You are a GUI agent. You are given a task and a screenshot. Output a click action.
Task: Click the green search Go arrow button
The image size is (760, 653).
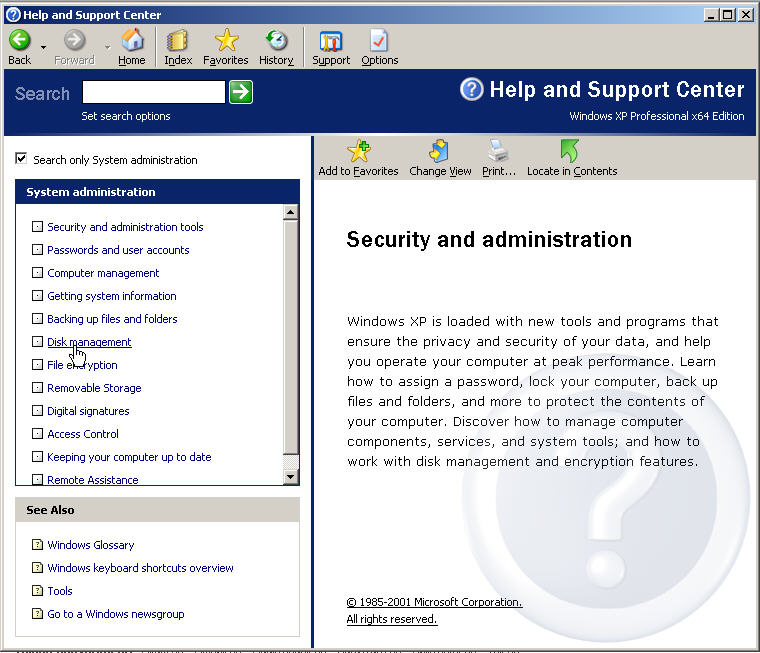click(241, 92)
